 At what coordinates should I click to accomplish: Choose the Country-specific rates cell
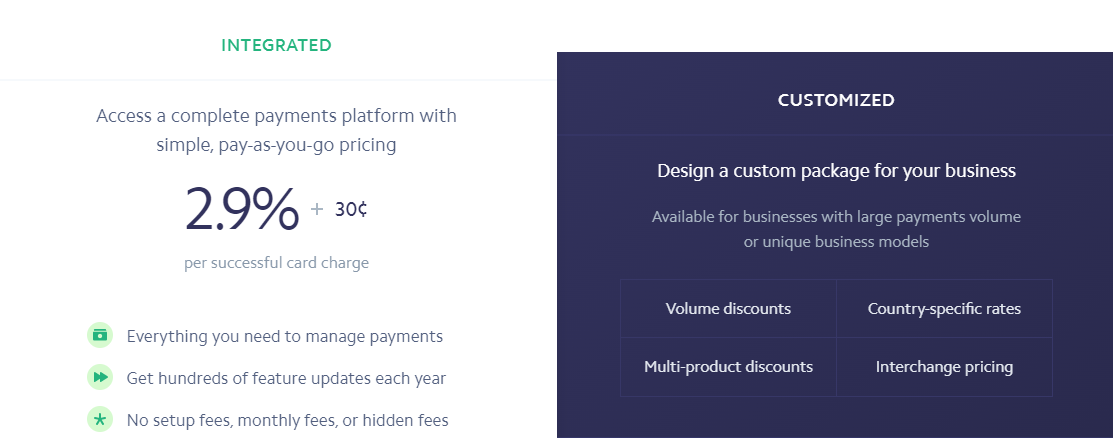tap(944, 309)
